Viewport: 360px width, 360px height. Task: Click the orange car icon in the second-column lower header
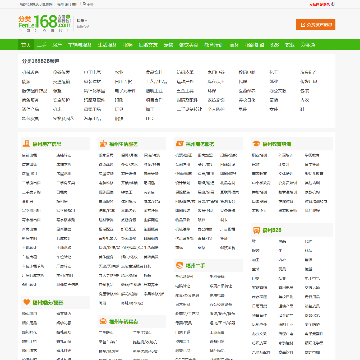pyautogui.click(x=103, y=321)
